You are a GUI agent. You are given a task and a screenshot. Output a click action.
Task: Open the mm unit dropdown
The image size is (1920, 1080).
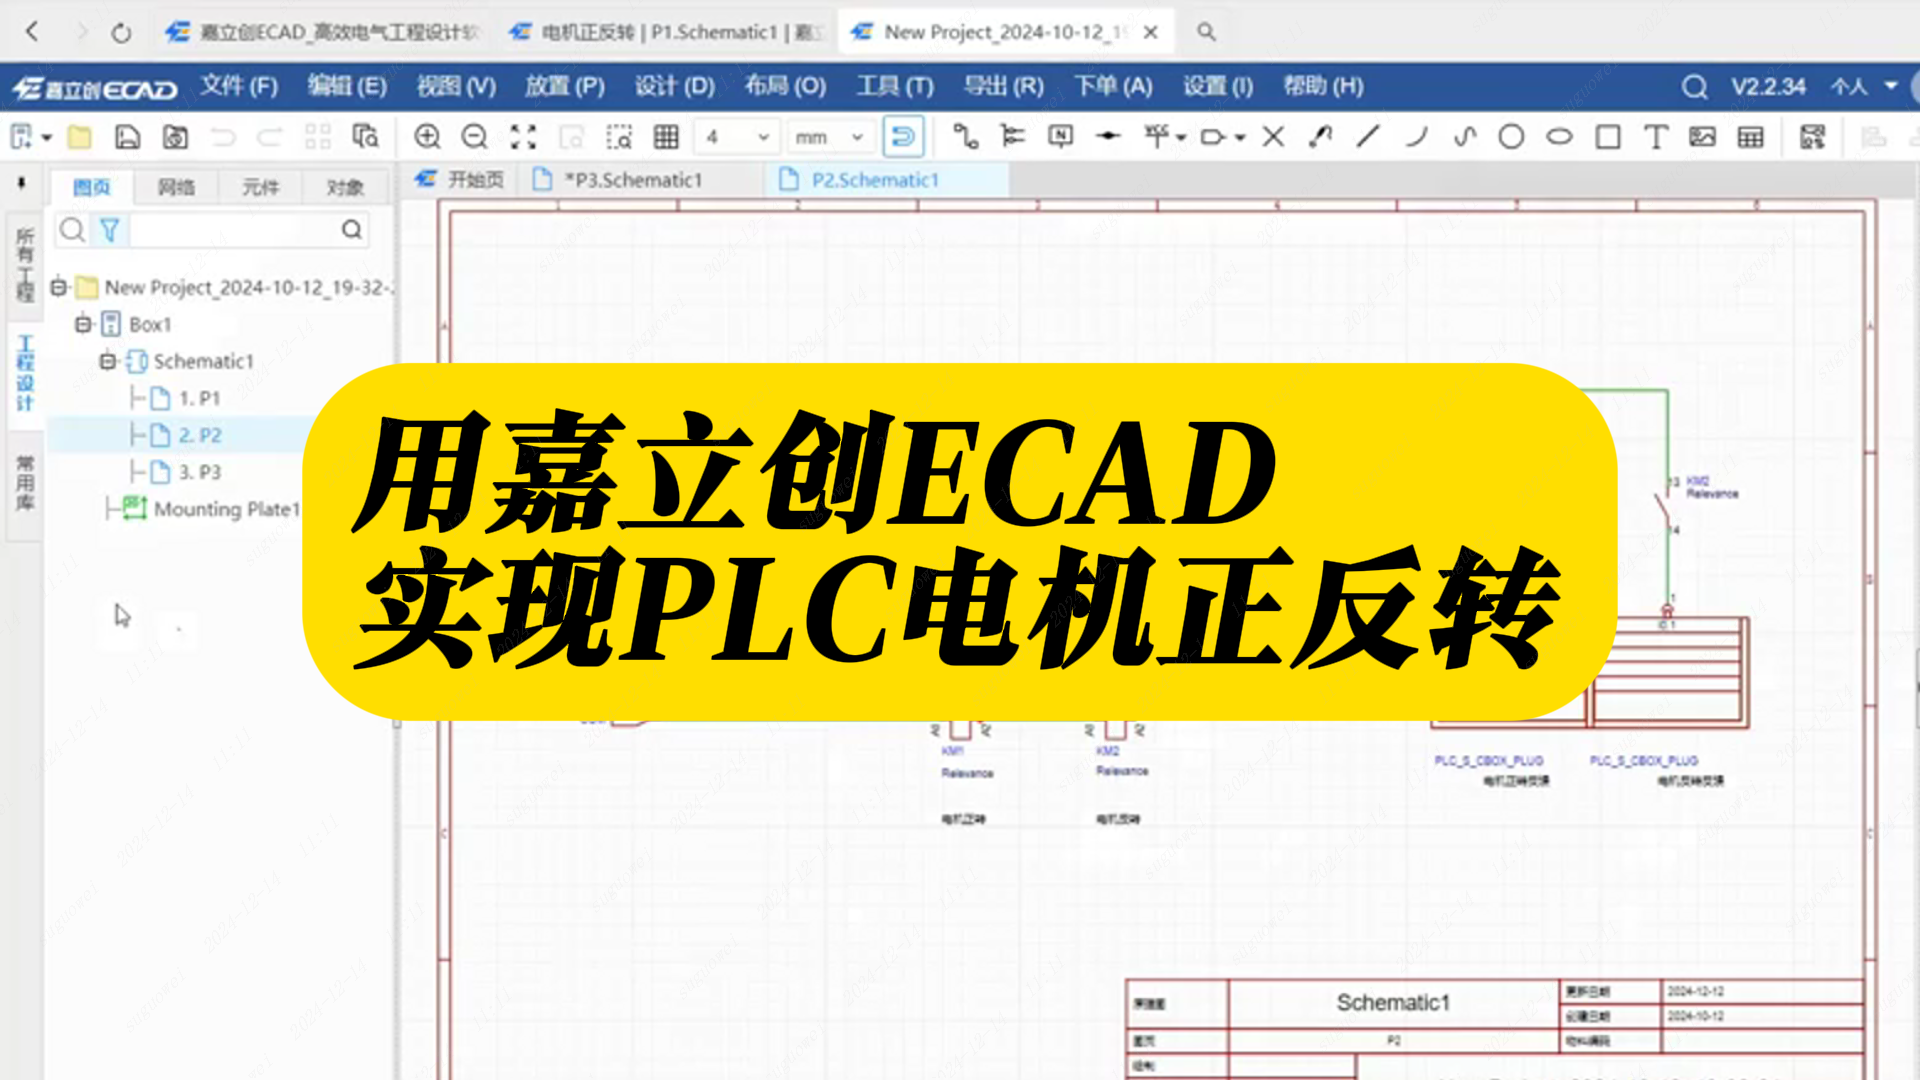(830, 137)
